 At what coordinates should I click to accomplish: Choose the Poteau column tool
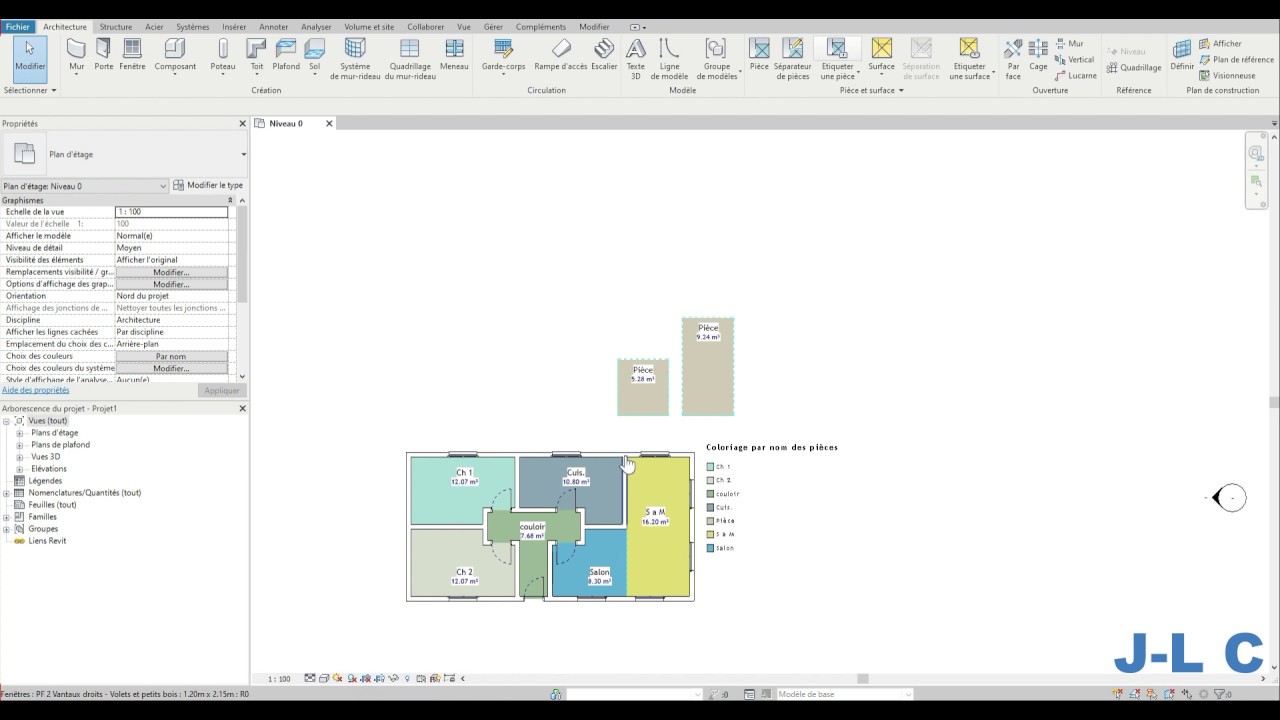click(x=223, y=55)
